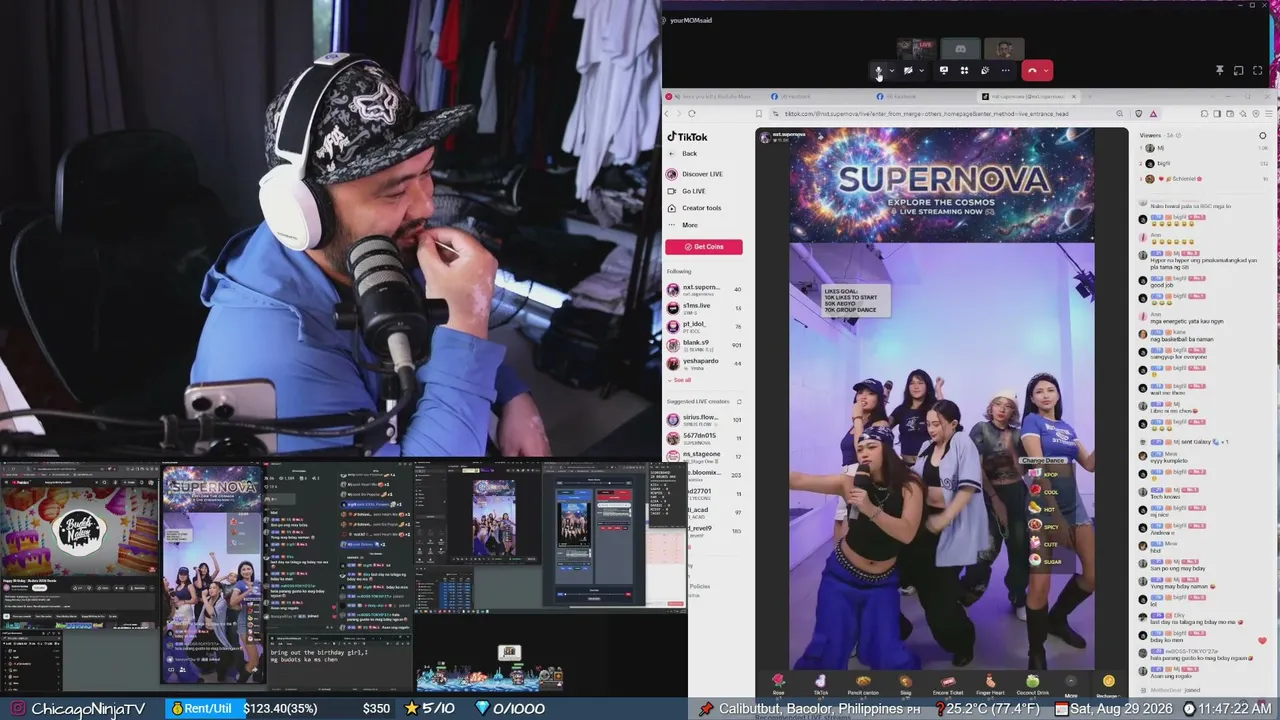Open the s1ms.live followed channel

tap(704, 308)
